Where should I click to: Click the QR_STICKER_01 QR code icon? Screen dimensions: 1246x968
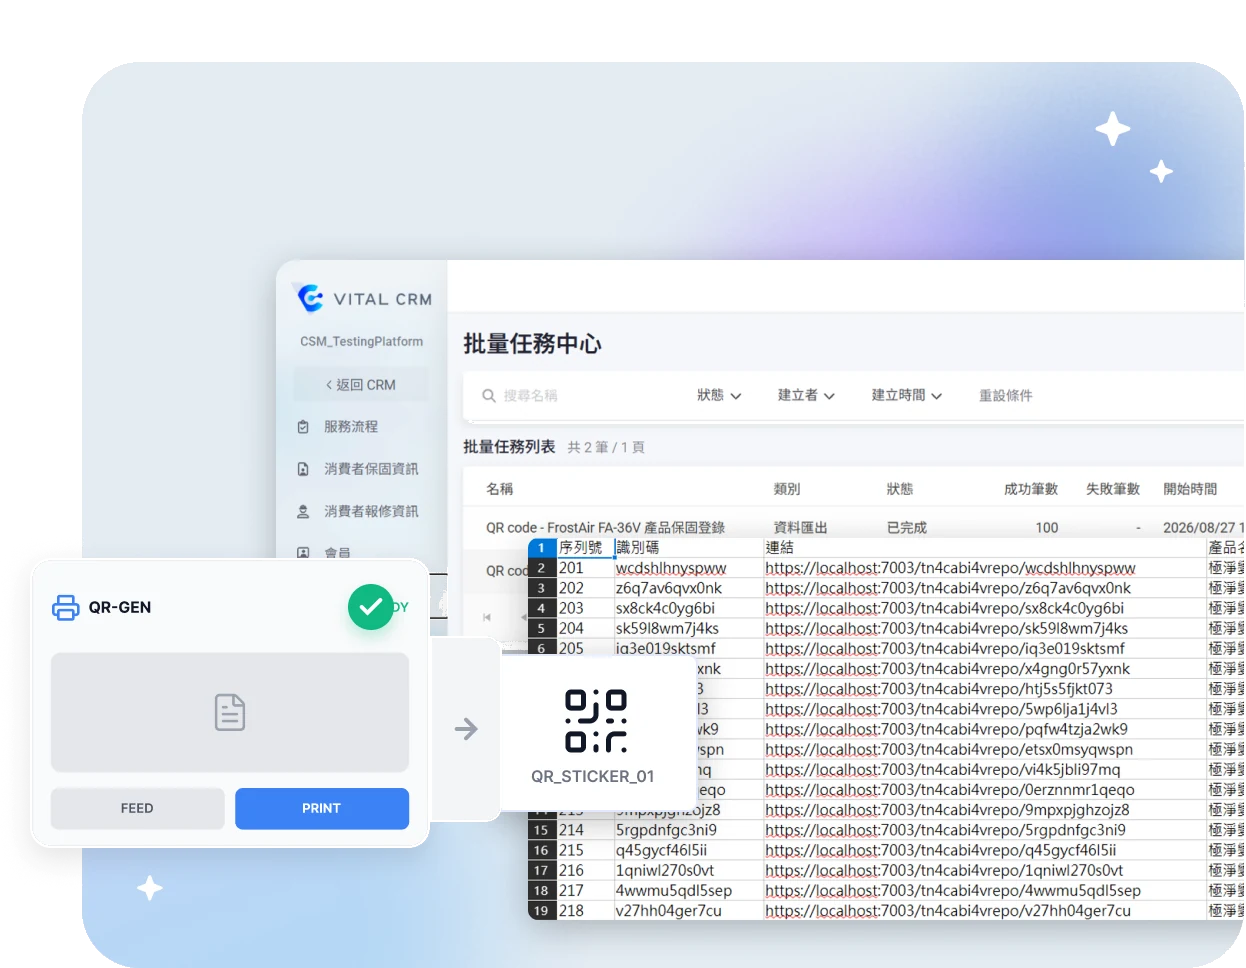[596, 720]
